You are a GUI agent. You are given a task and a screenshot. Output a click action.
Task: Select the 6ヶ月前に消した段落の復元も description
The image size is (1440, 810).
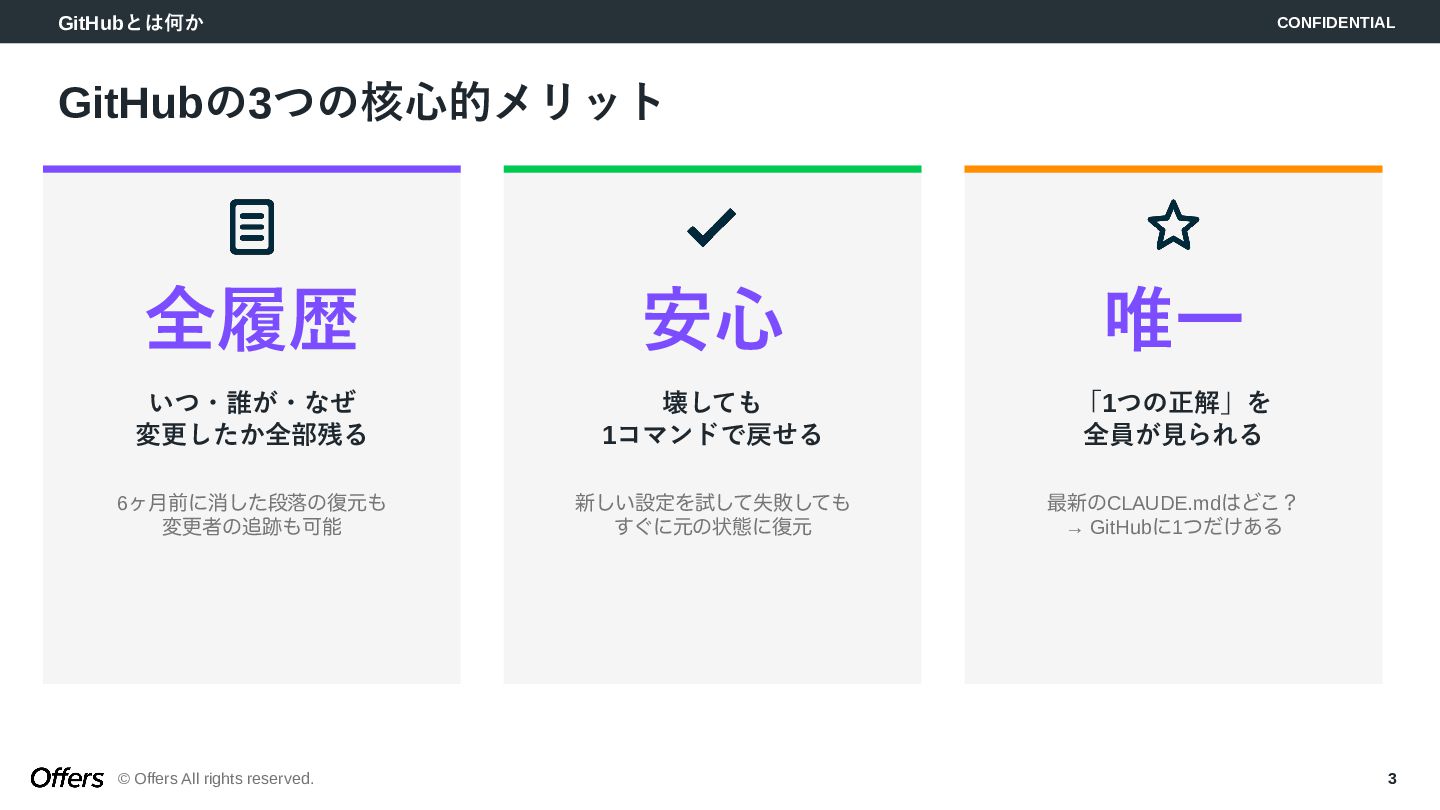point(252,502)
